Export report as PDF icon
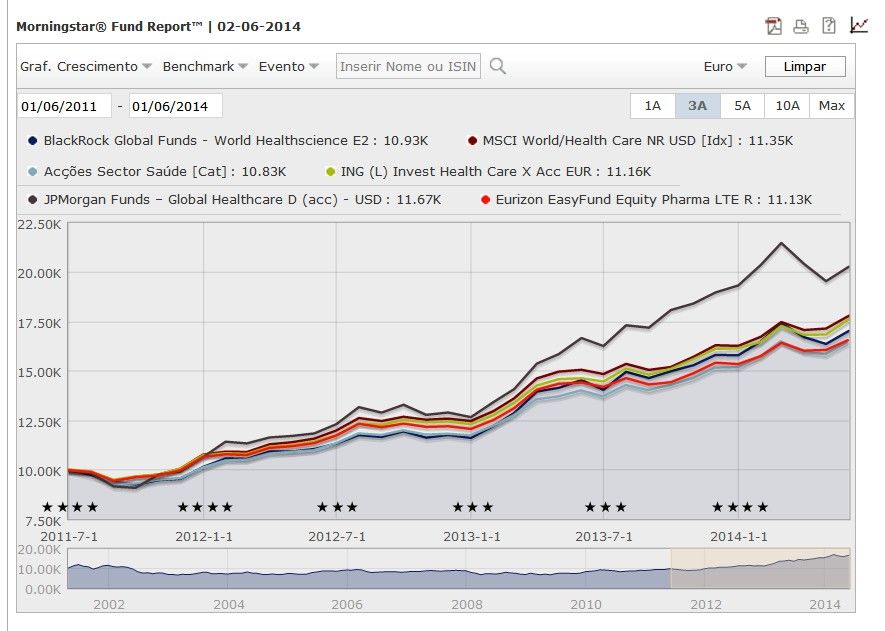The height and width of the screenshot is (631, 885). pos(774,26)
